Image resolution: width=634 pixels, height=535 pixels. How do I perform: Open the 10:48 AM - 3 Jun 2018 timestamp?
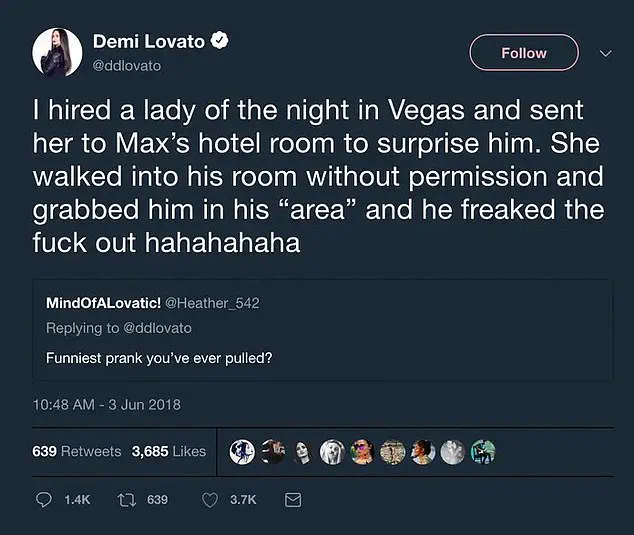(x=106, y=405)
